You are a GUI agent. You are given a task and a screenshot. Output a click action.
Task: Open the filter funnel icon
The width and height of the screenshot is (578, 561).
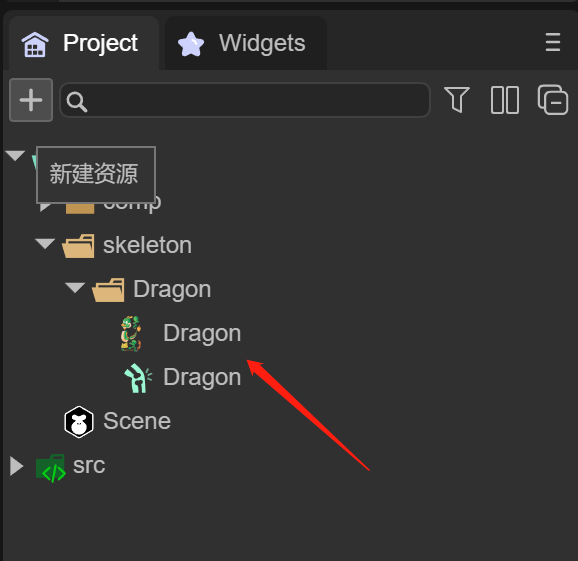coord(457,100)
